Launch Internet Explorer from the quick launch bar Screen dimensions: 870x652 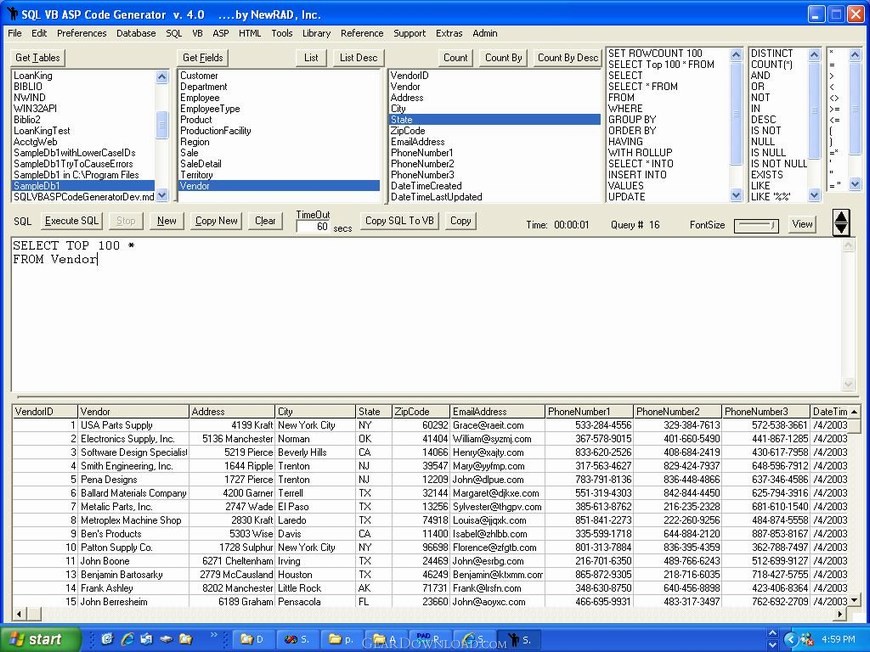point(127,639)
